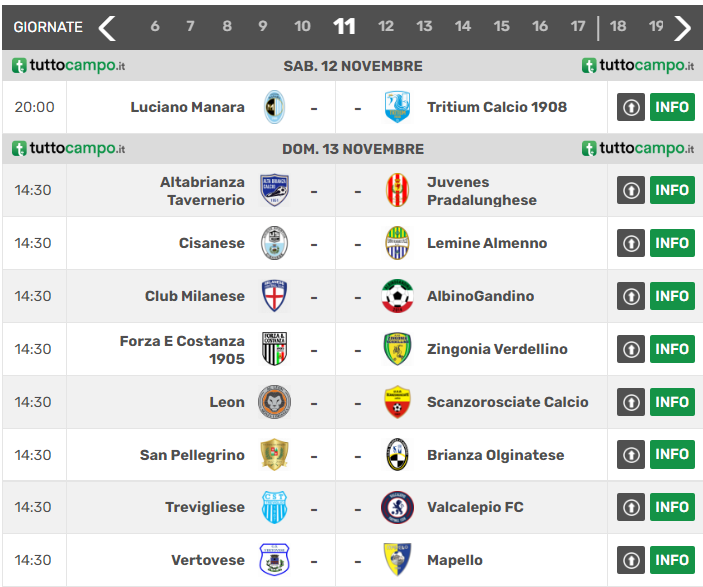The image size is (703, 587).
Task: Click the Valcalepio FC crest
Action: (397, 507)
